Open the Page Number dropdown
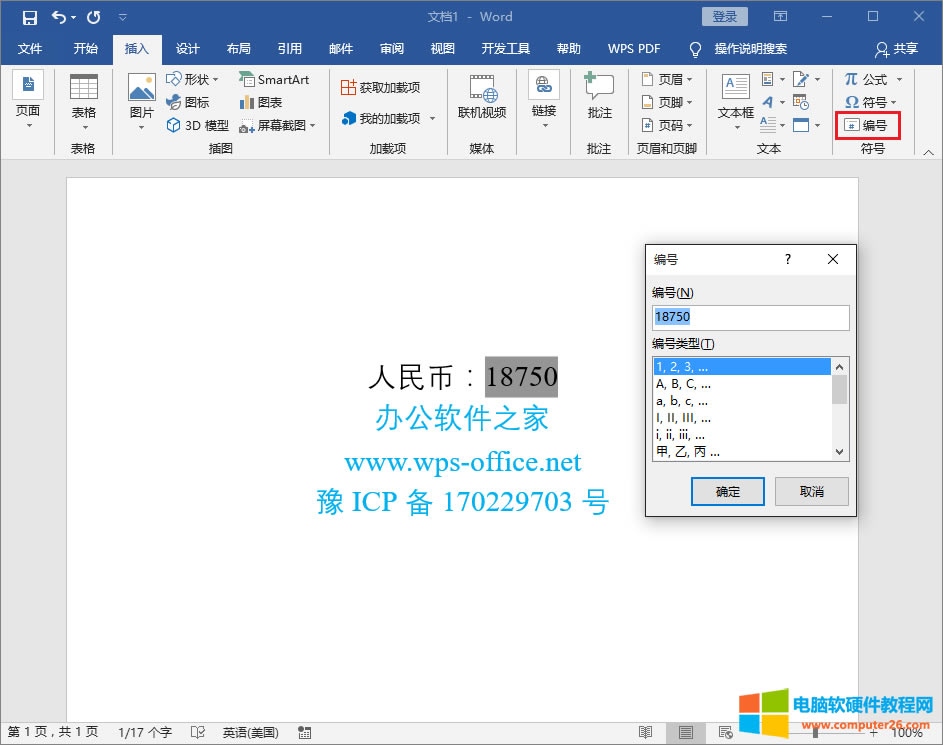This screenshot has width=943, height=745. 663,125
